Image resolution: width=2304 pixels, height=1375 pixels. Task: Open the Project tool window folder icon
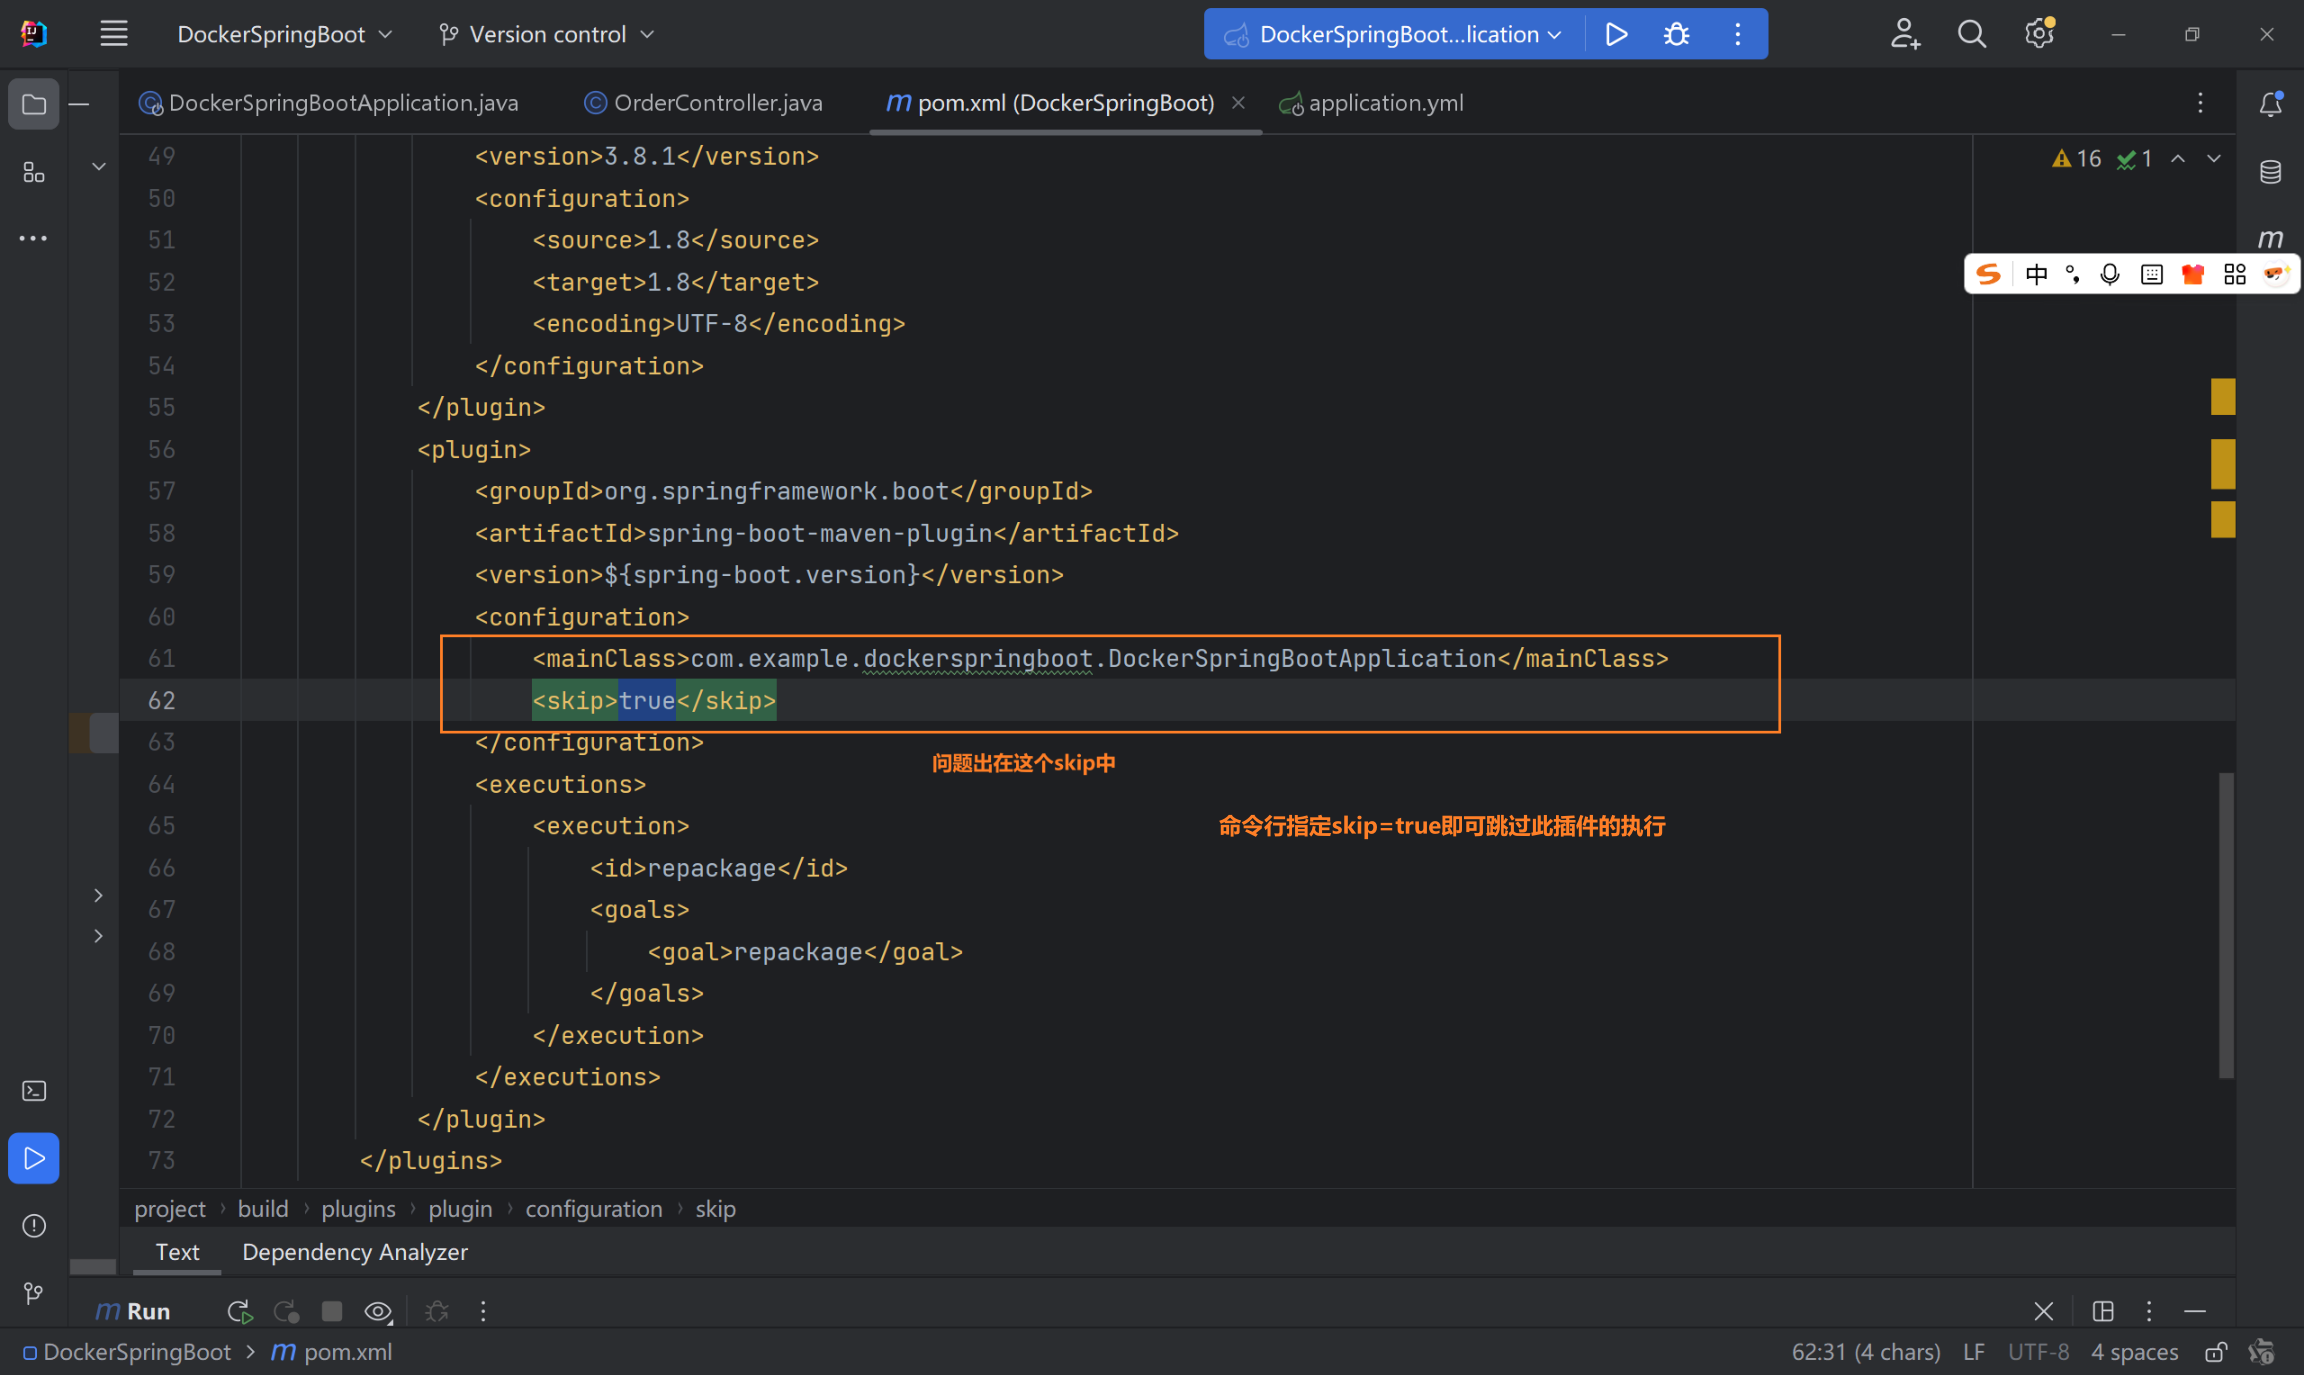(x=33, y=104)
